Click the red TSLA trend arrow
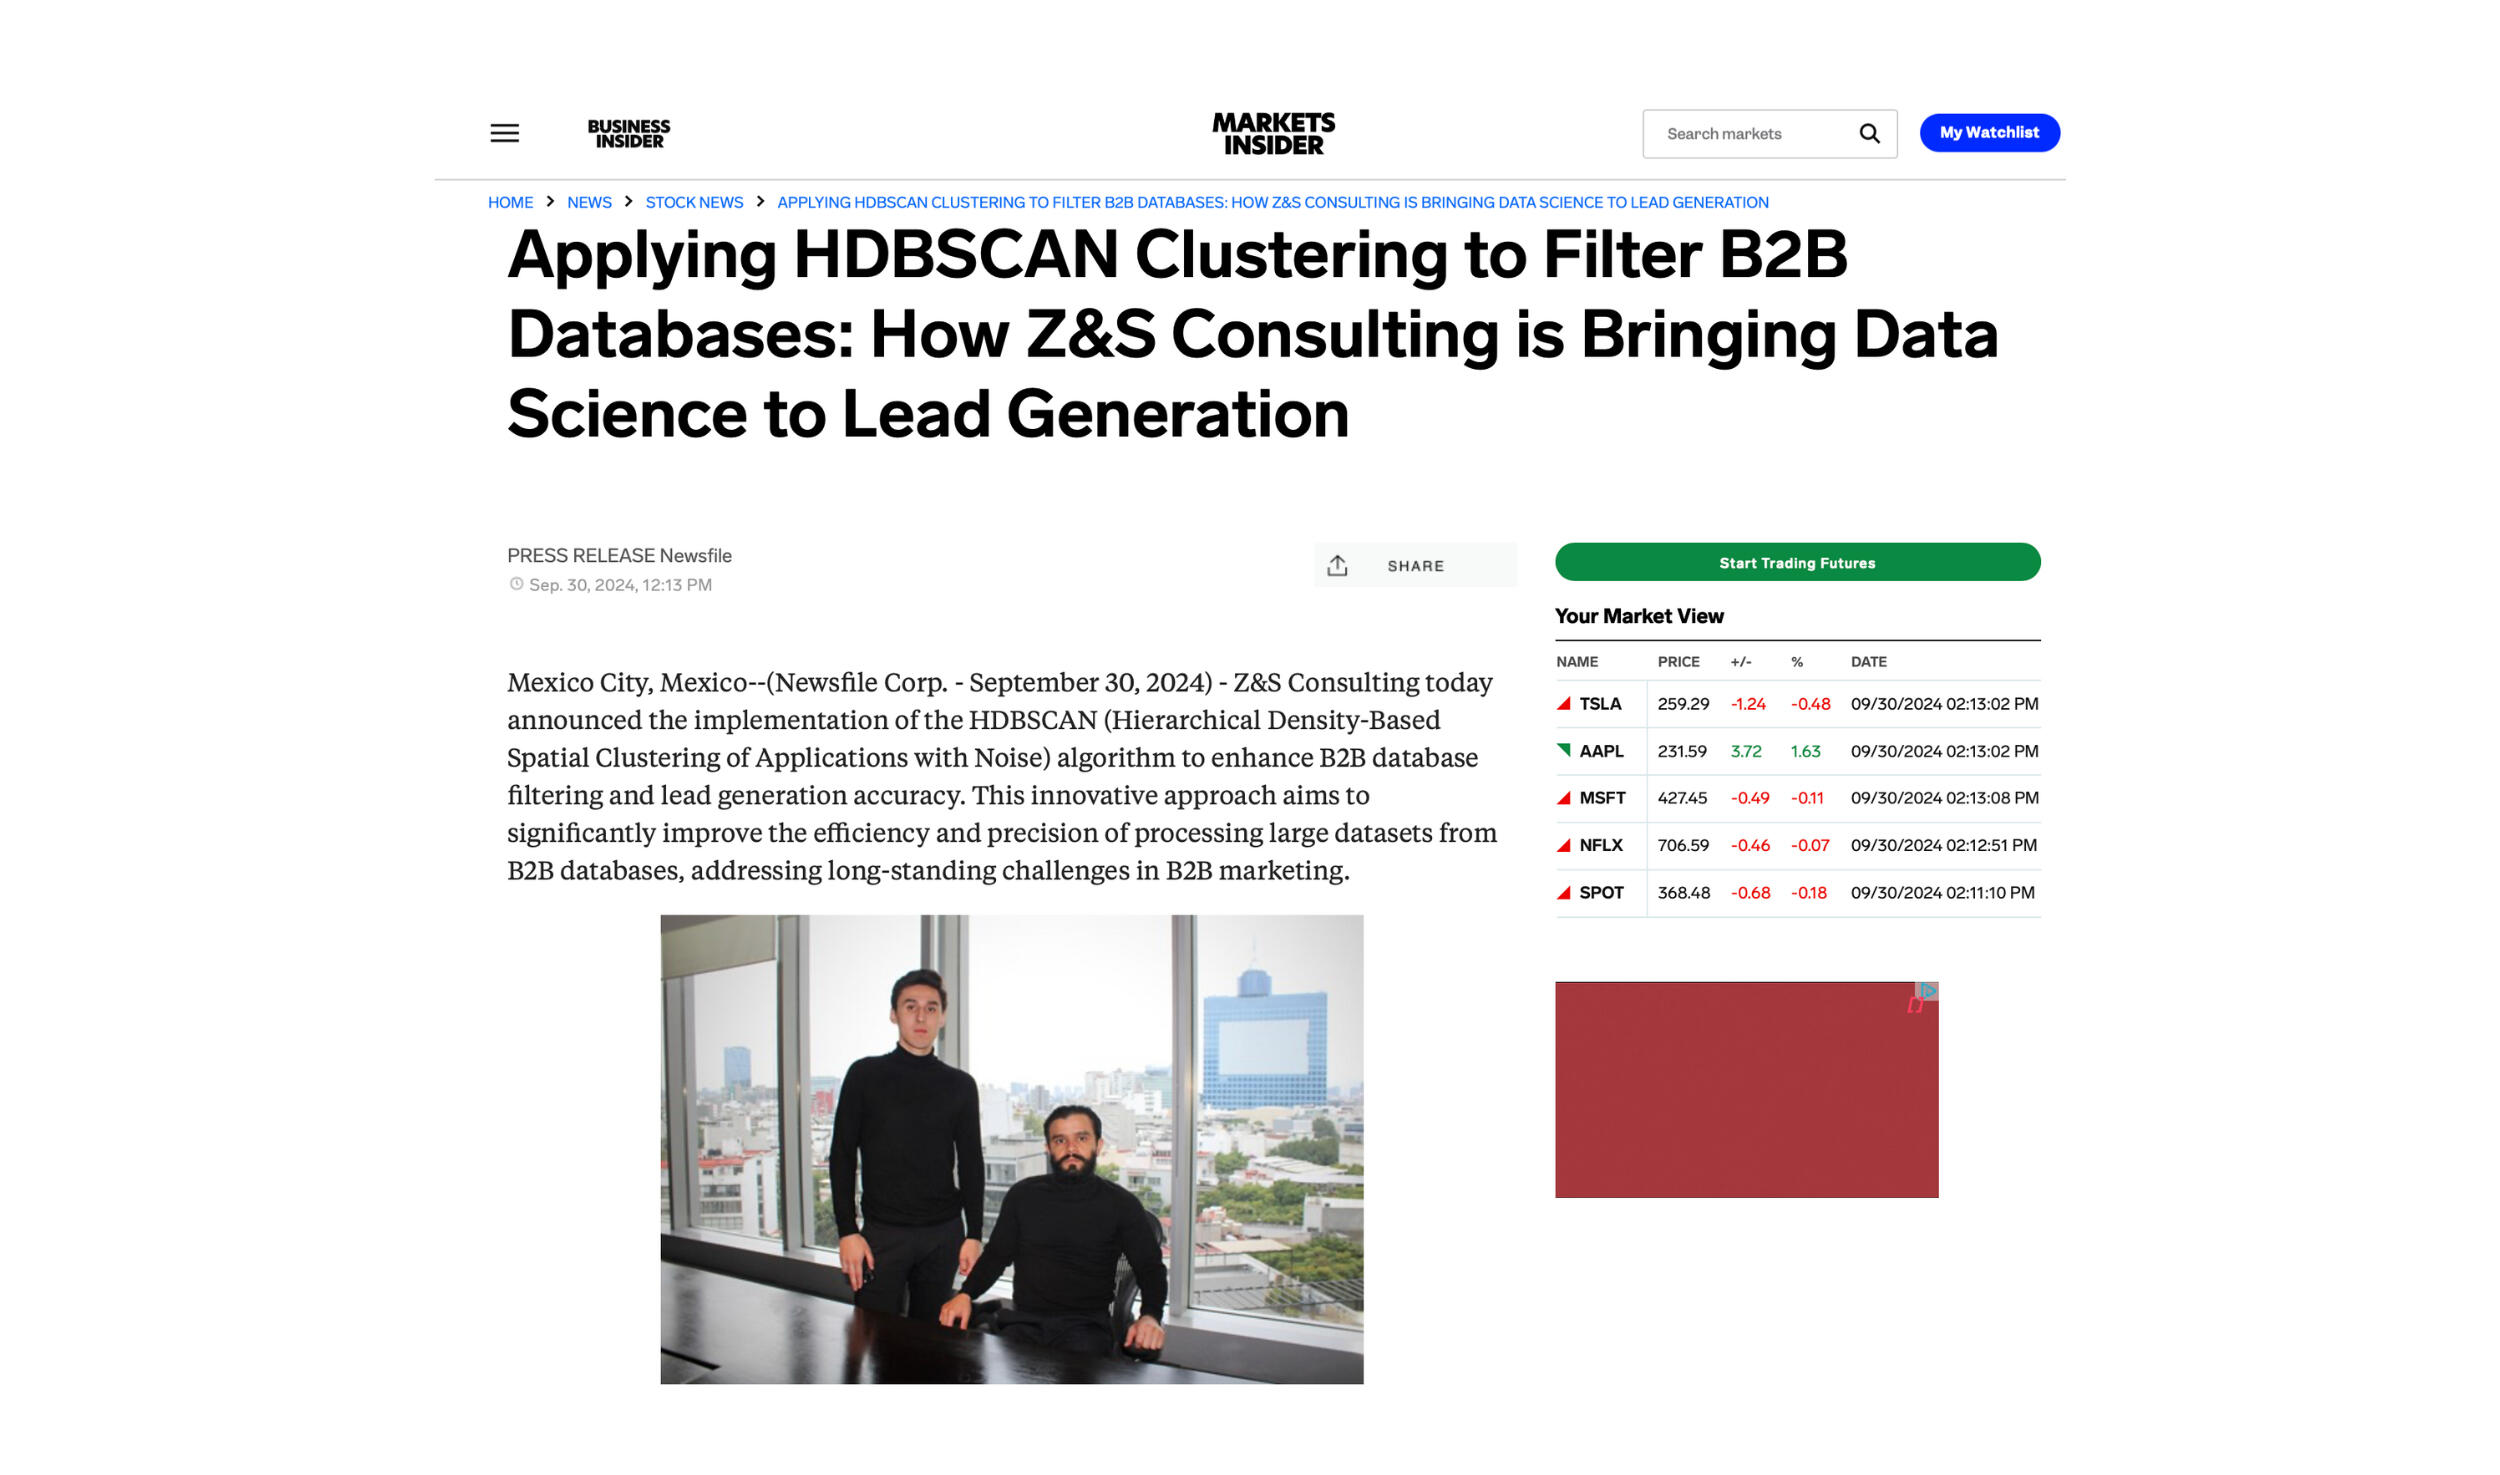 tap(1564, 704)
